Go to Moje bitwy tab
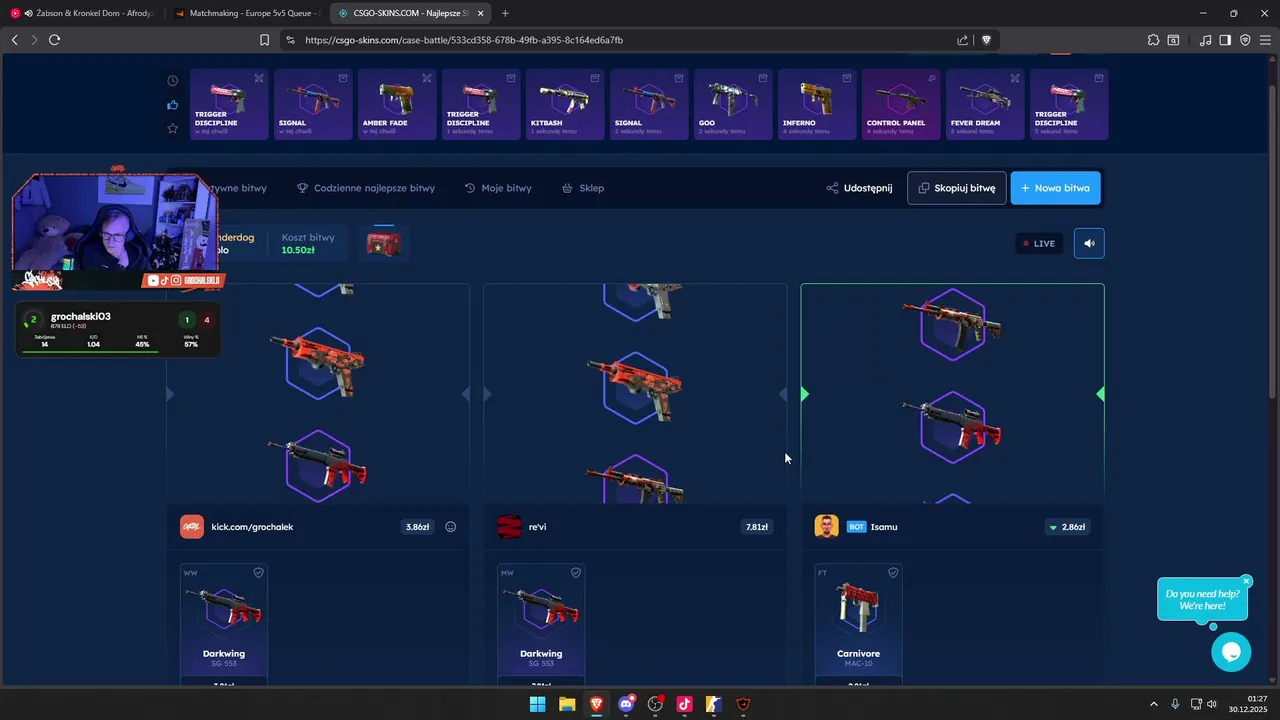 coord(498,188)
